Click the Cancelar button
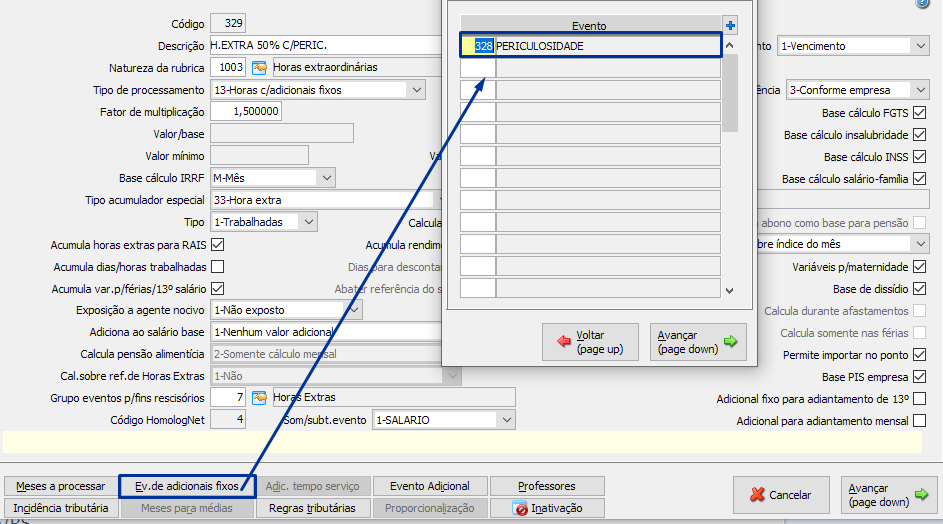Viewport: 943px width, 524px height. 781,495
